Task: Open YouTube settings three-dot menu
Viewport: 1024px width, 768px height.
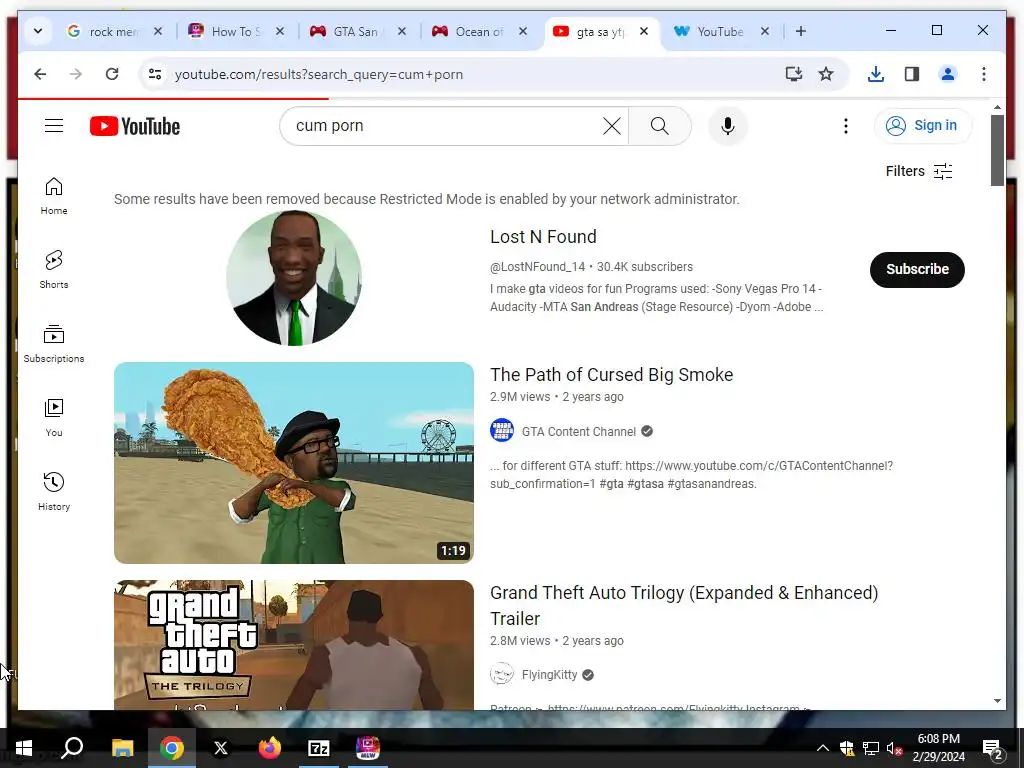Action: 846,125
